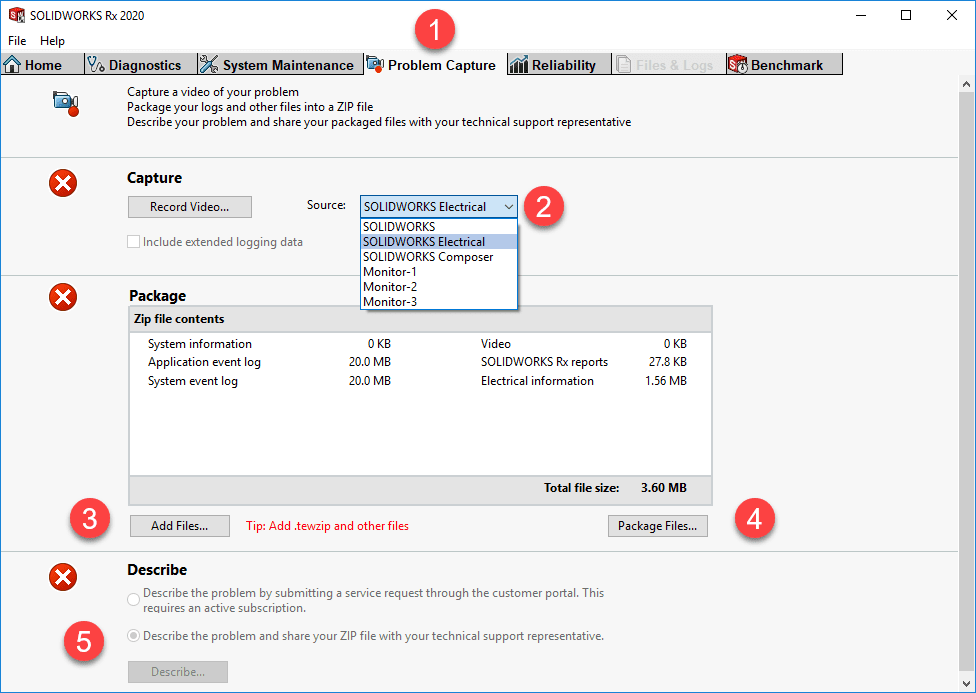
Task: Click the Record Video button
Action: 190,207
